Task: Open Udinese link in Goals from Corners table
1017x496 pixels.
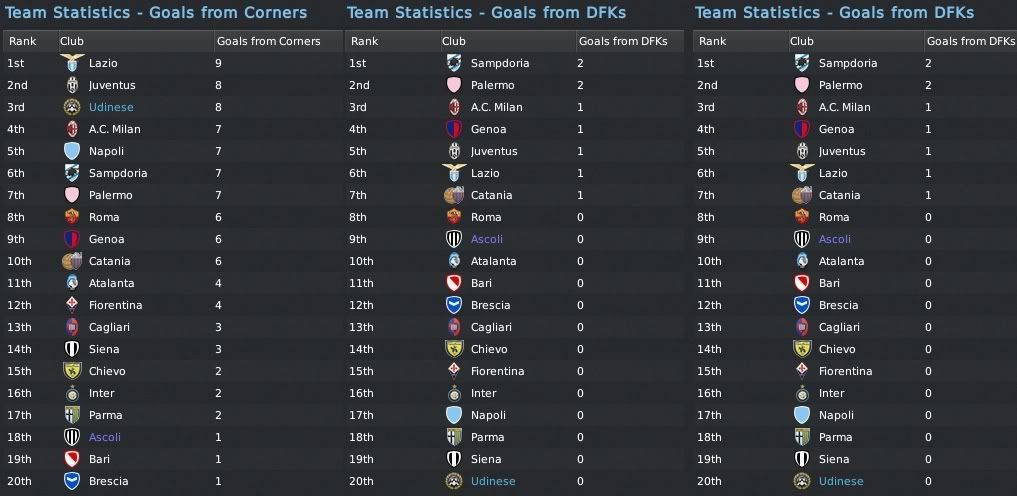Action: click(110, 107)
